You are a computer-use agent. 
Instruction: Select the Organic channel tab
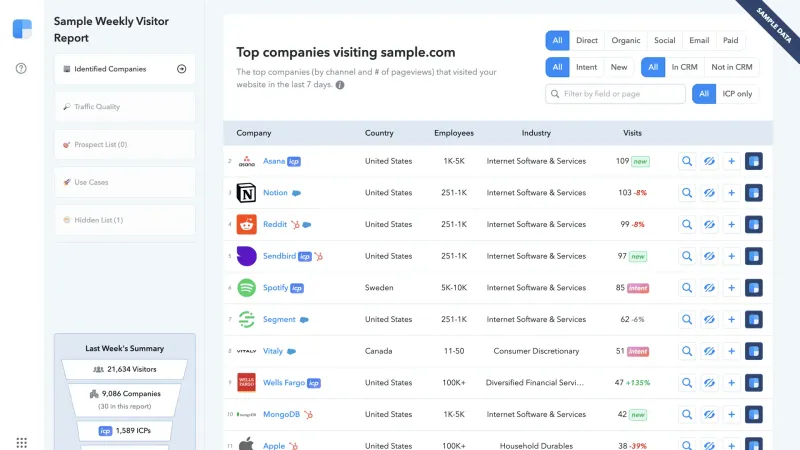pos(626,40)
